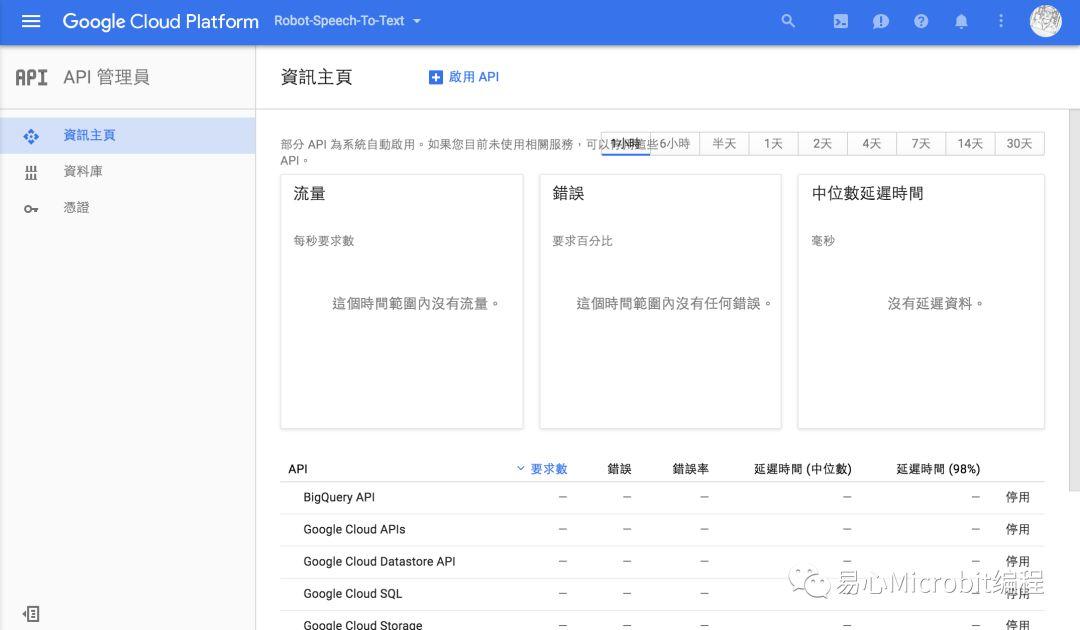Click the API logo in sidebar header
The image size is (1080, 630).
[x=32, y=77]
